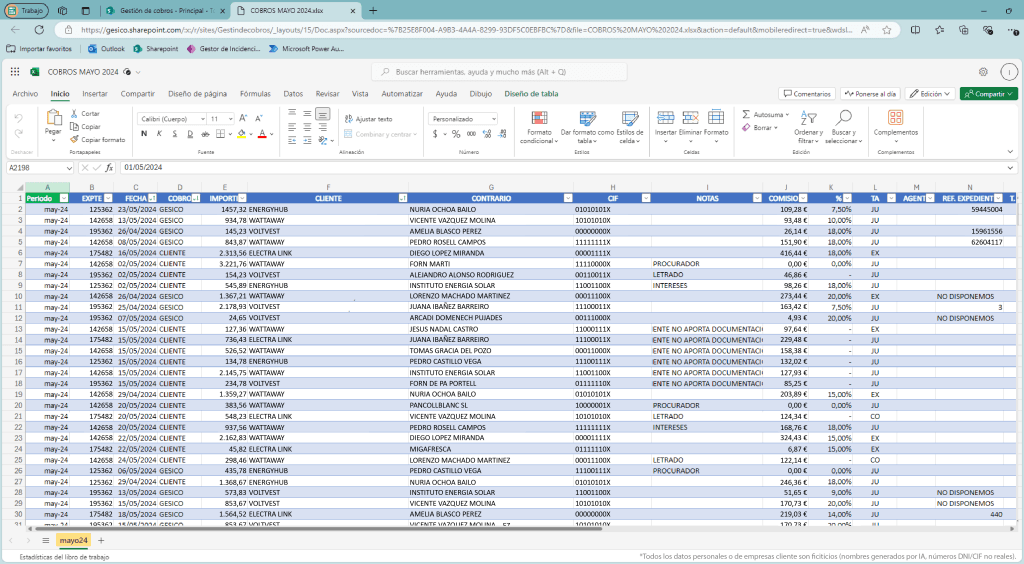
Task: Switch to Fórmulas tab
Action: (255, 94)
